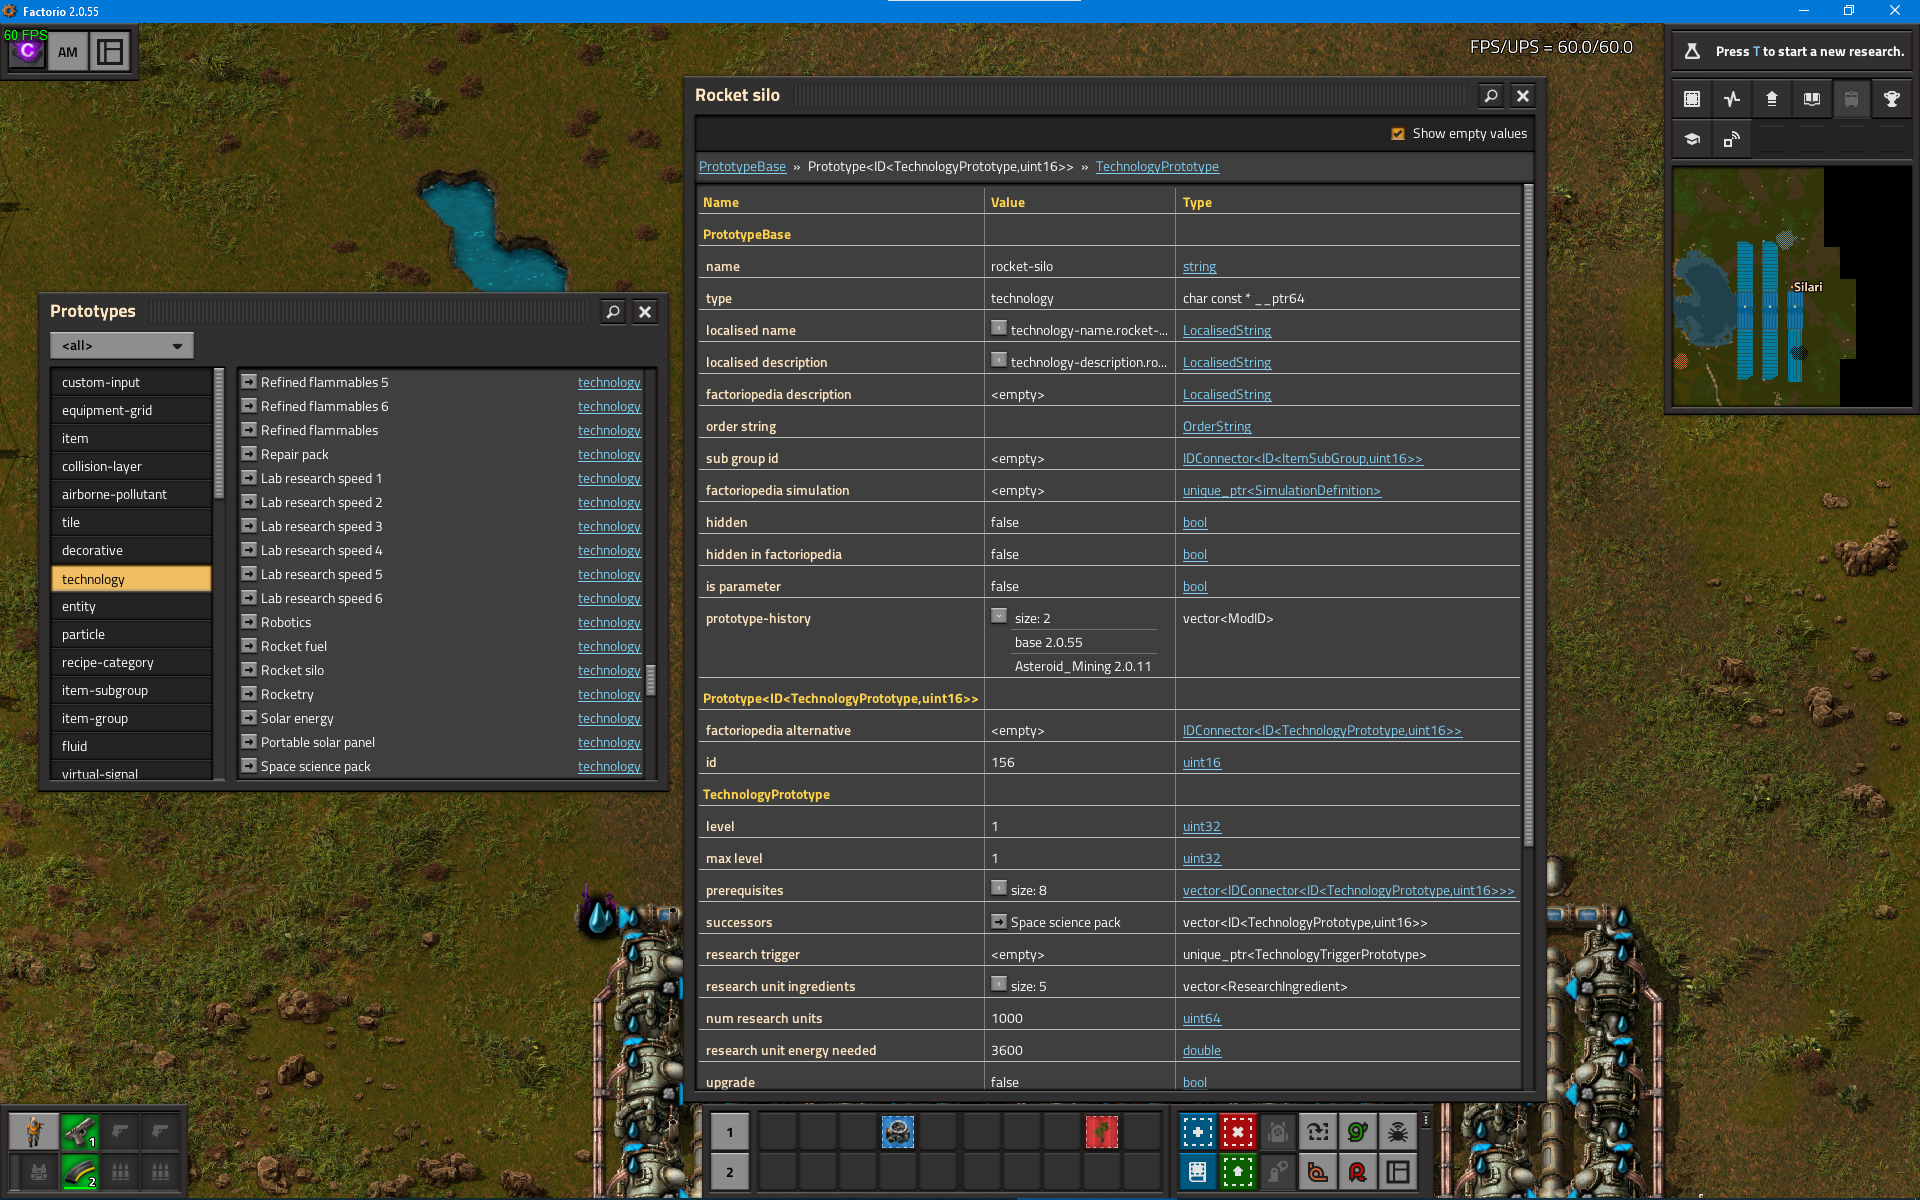Click the technology list scrollbar handle
This screenshot has height=1200, width=1920.
651,680
